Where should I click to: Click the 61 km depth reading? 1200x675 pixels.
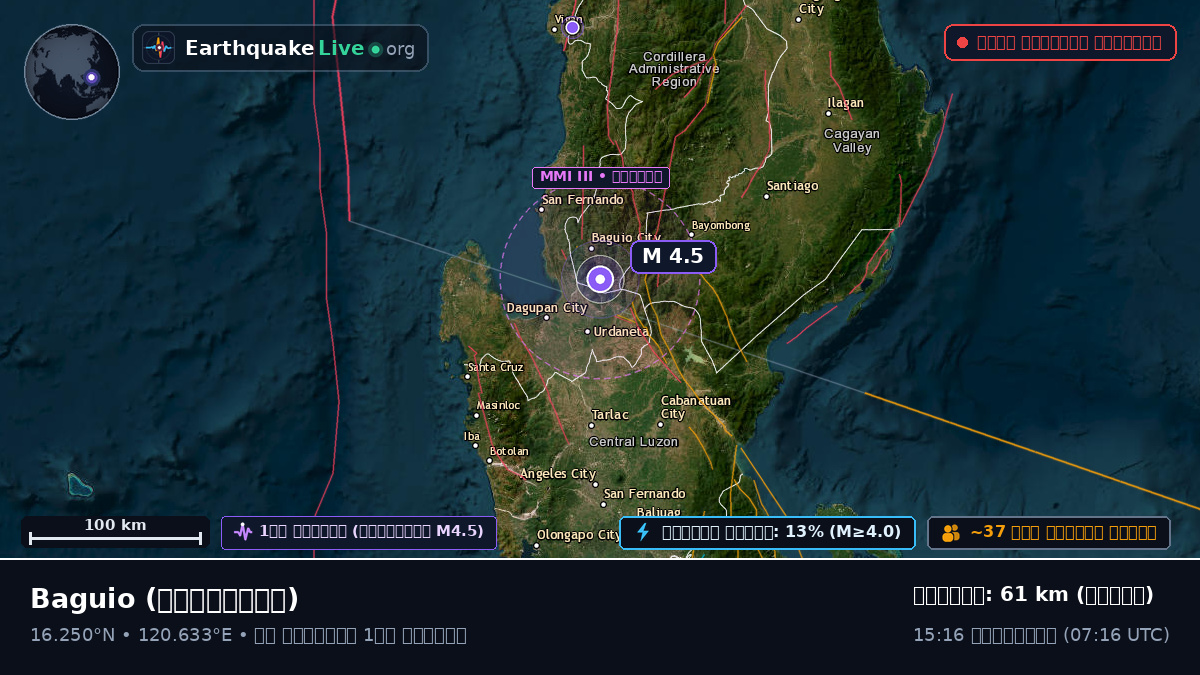[1034, 595]
